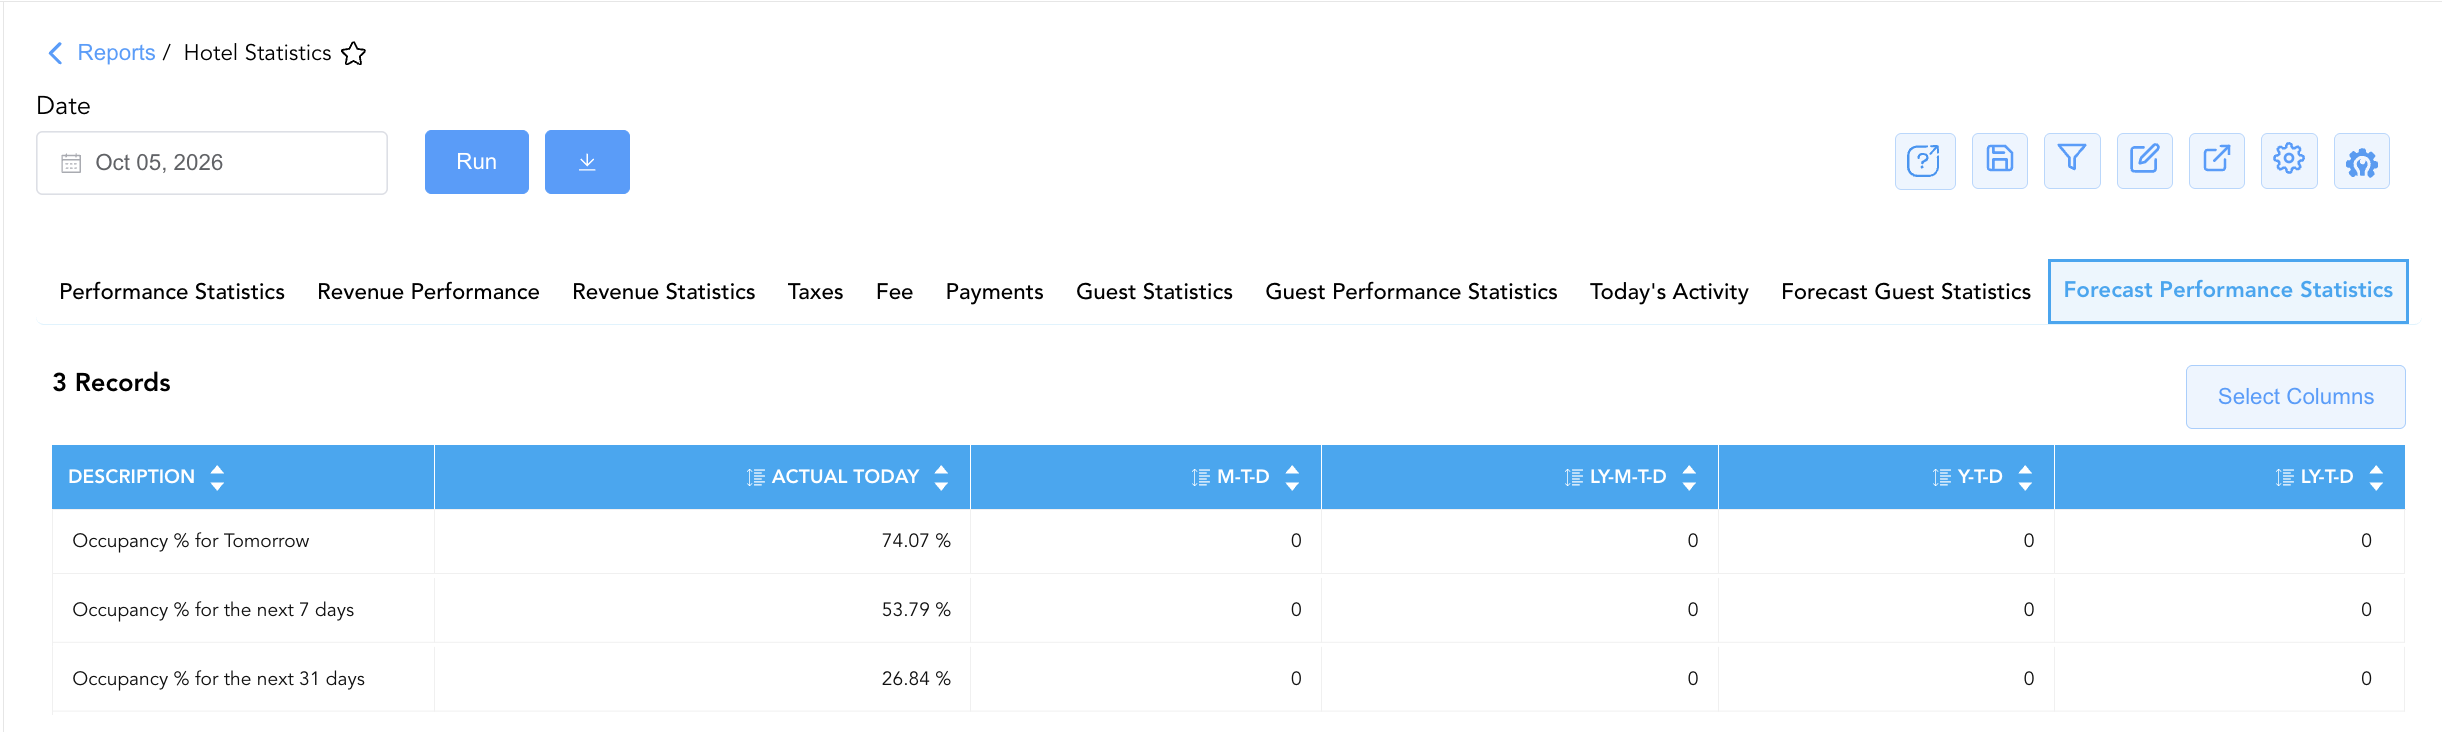Go back to the Reports link
Screen dimensions: 2442x732
point(116,53)
